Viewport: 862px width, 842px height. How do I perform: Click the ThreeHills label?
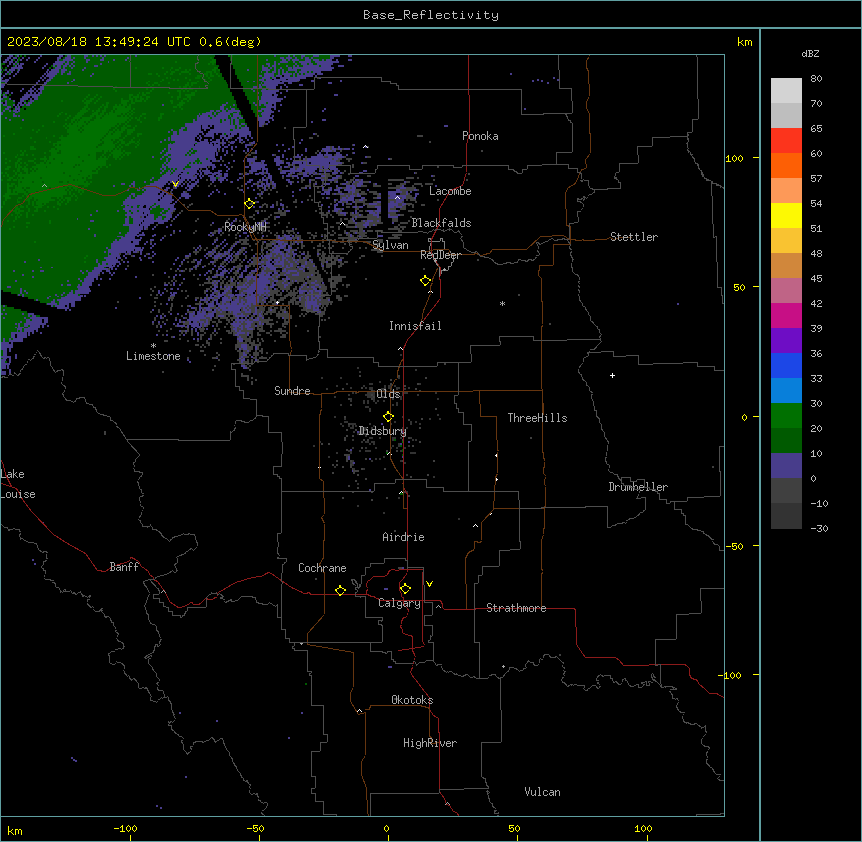click(x=537, y=418)
